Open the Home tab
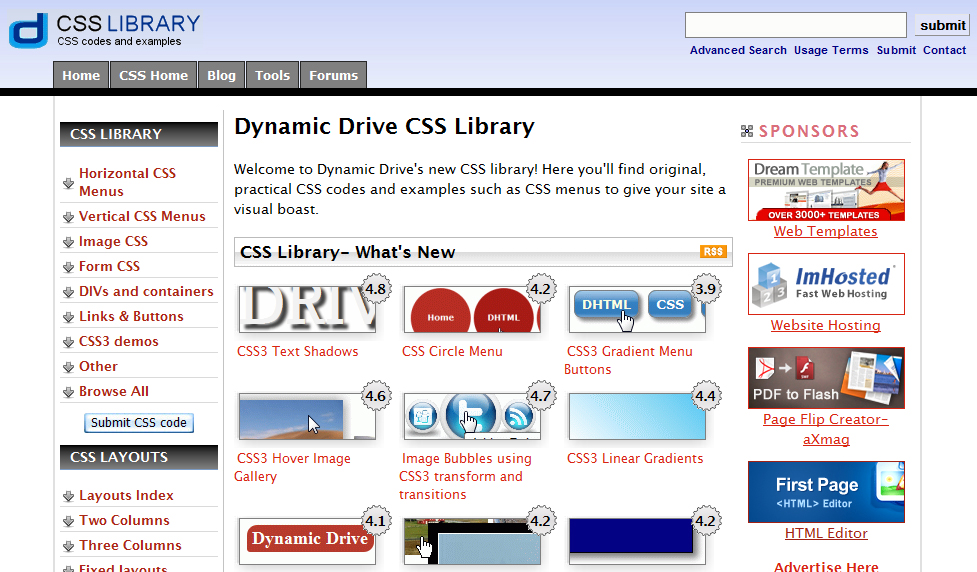 (81, 75)
